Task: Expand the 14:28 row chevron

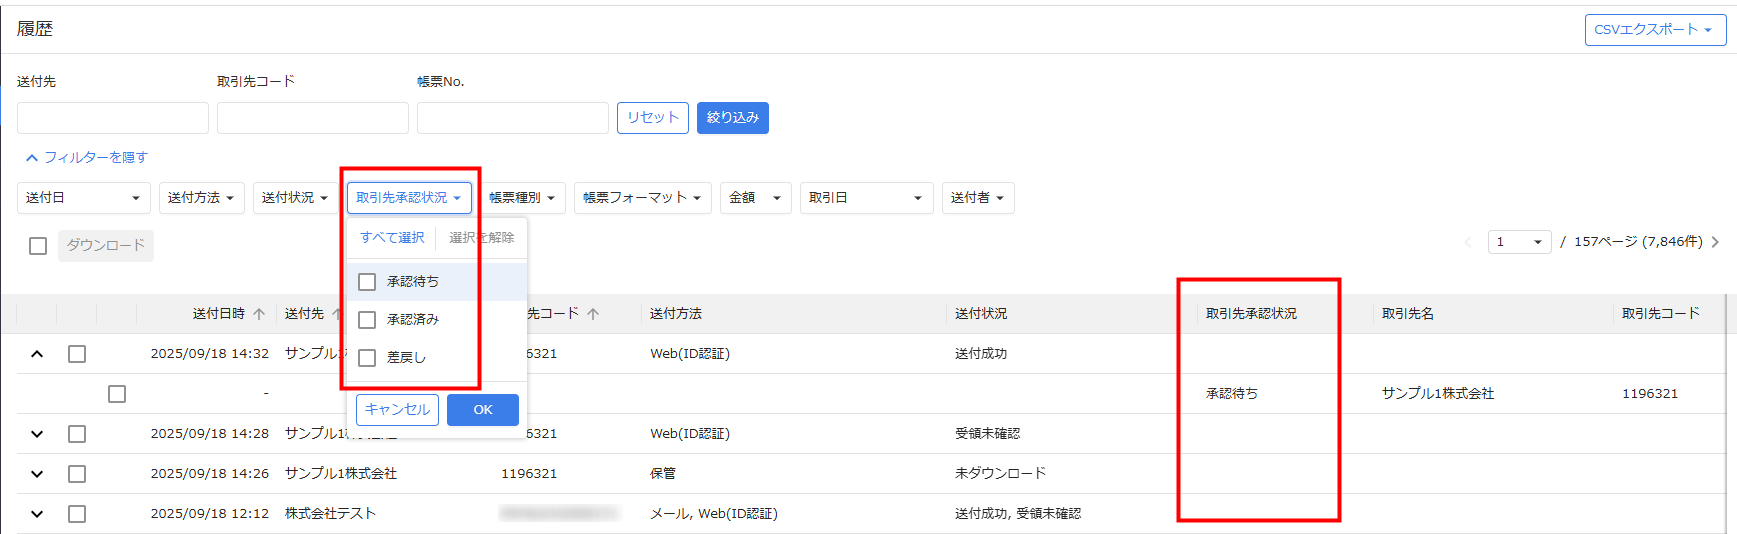Action: point(37,434)
